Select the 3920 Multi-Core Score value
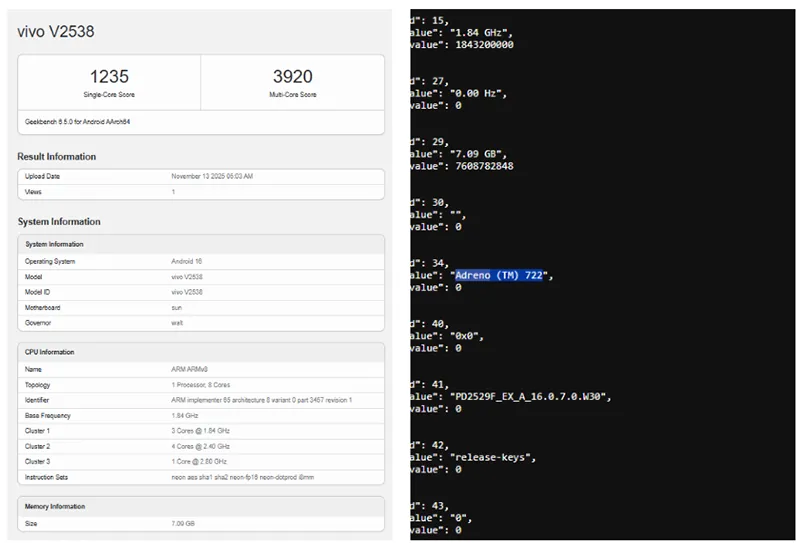 click(x=292, y=77)
